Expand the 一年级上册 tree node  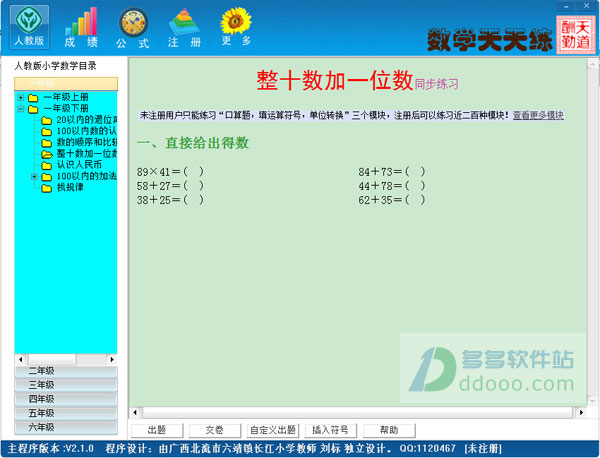(21, 98)
